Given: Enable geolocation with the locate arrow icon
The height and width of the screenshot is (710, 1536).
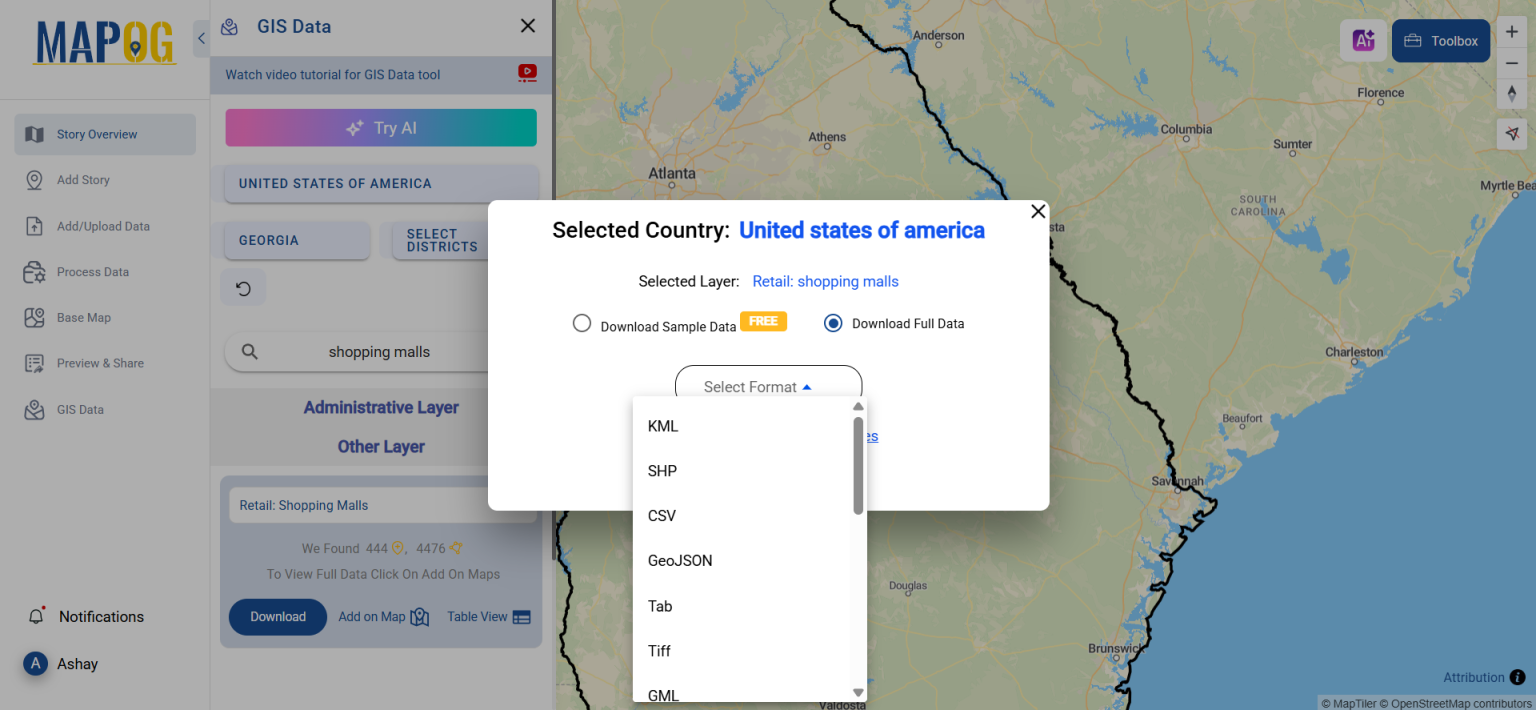Looking at the screenshot, I should 1512,132.
